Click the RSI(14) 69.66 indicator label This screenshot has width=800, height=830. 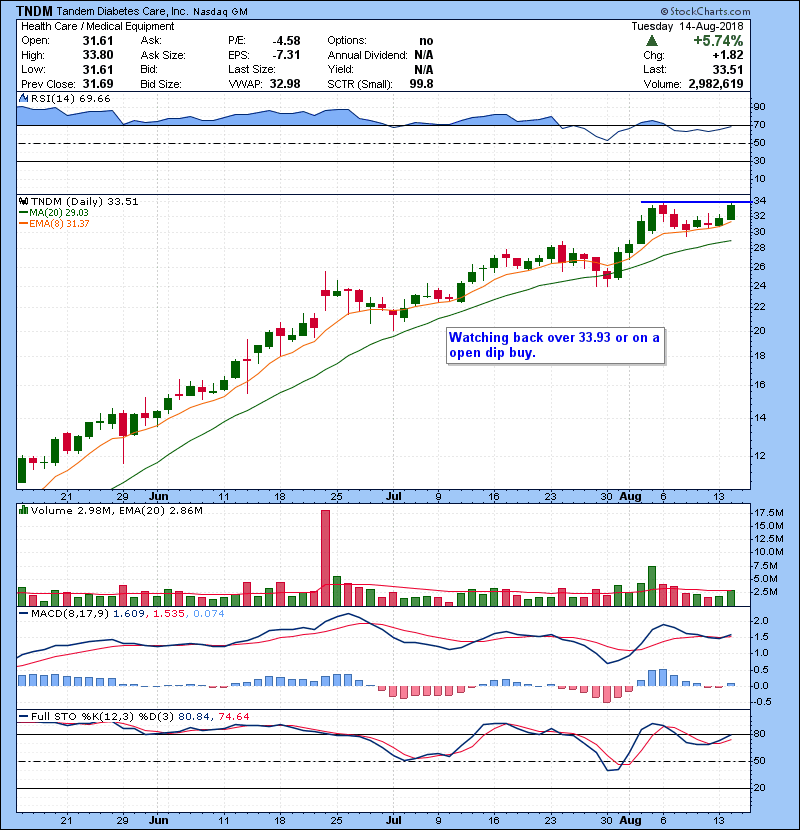click(x=70, y=98)
